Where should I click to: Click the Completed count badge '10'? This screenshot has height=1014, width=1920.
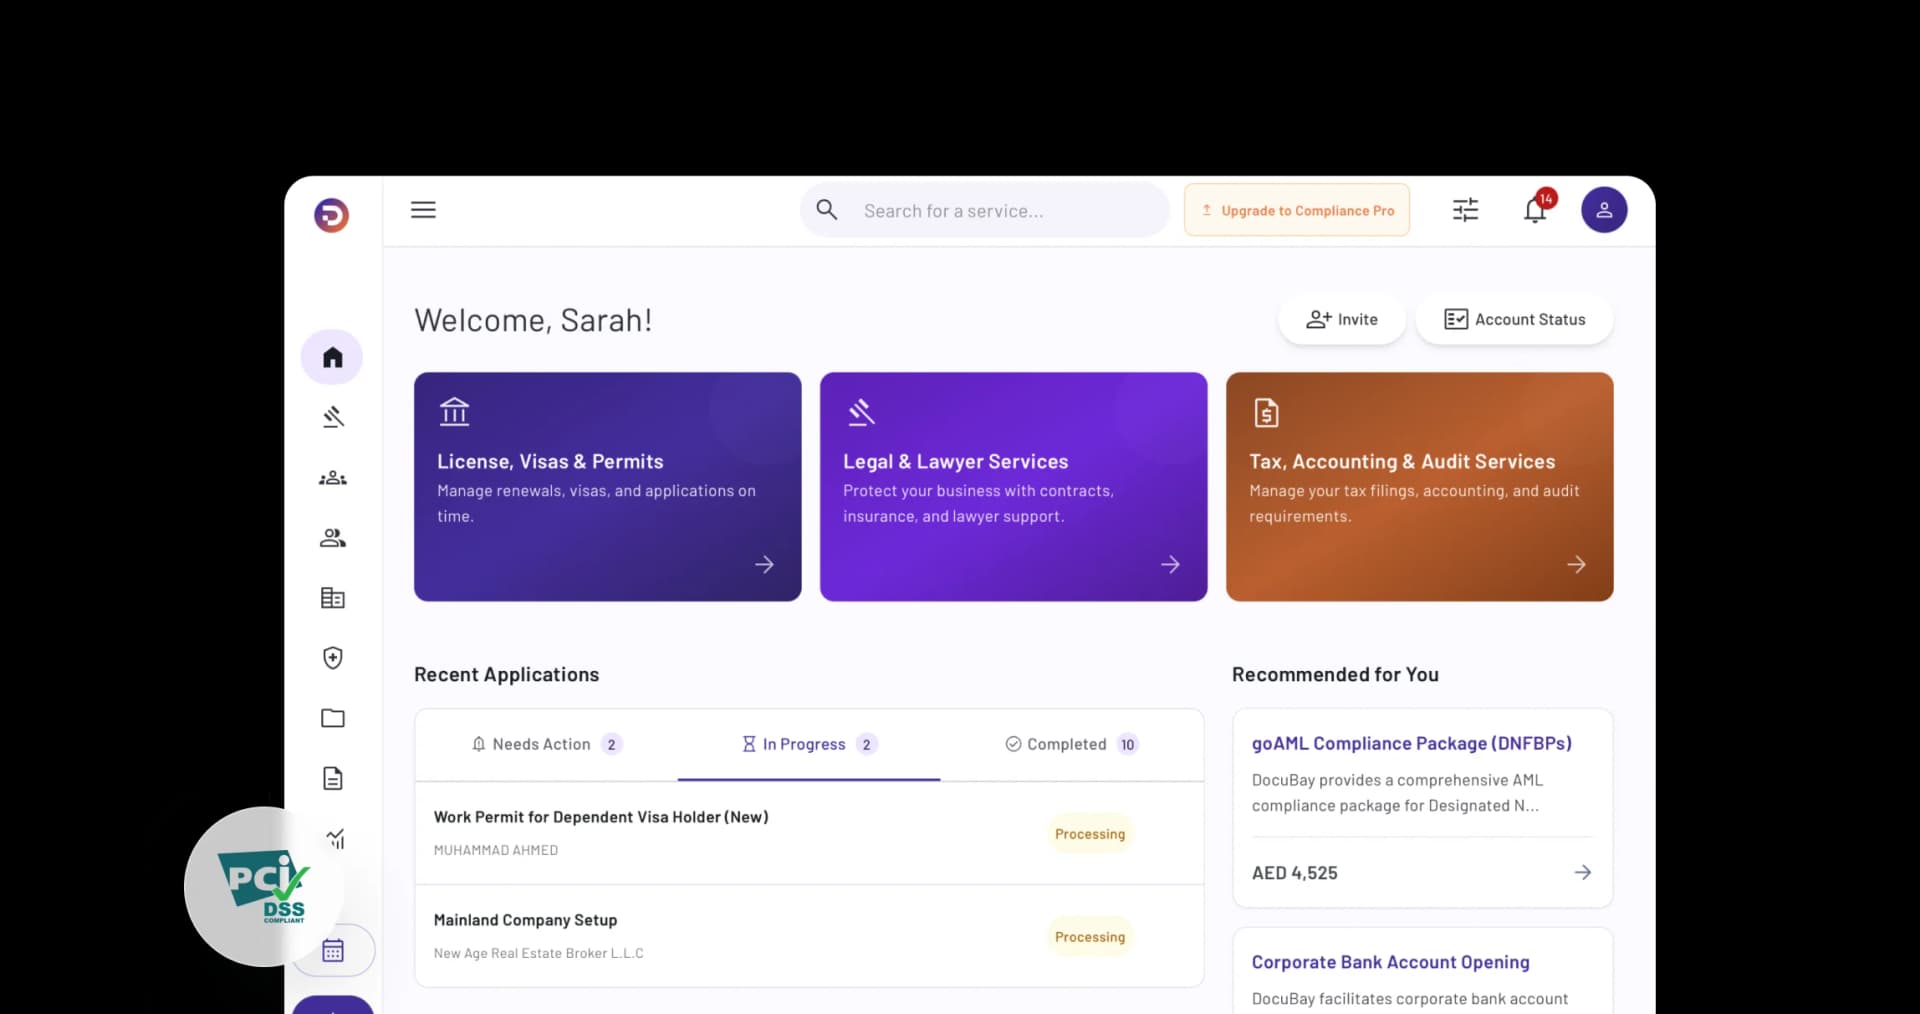1128,744
